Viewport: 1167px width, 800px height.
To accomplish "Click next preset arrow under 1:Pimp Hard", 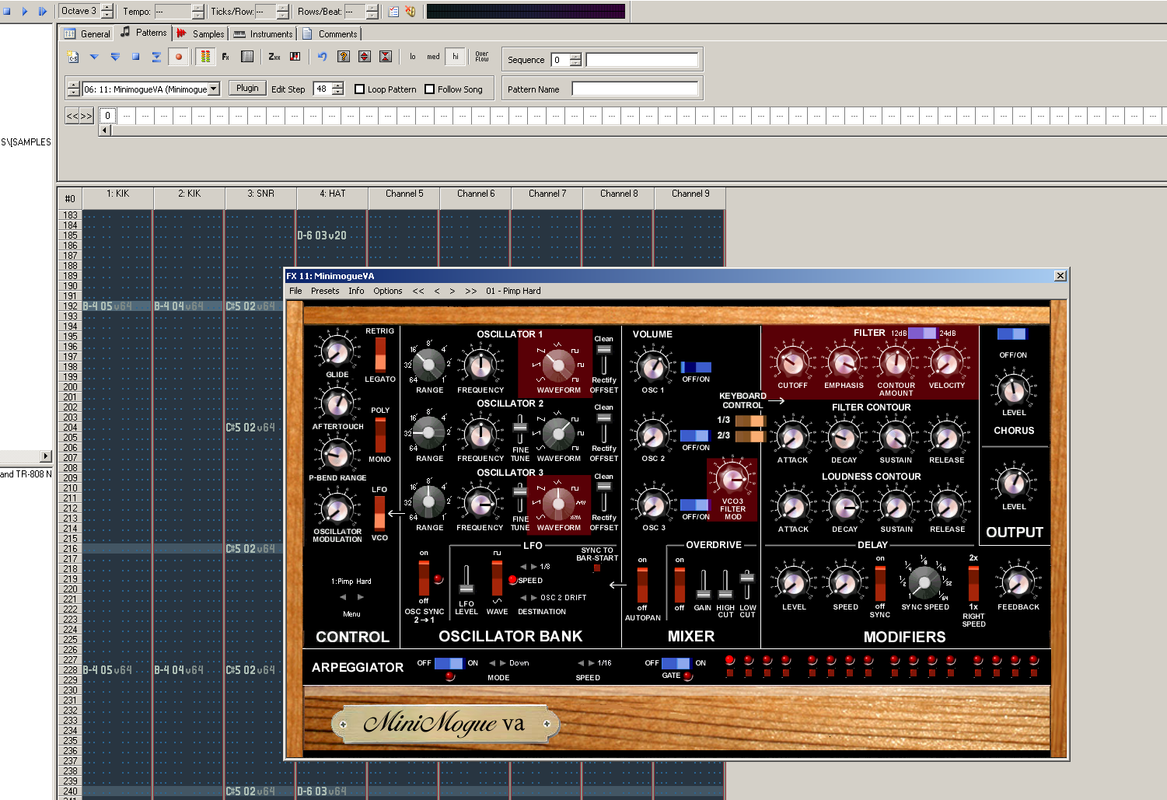I will tap(361, 598).
